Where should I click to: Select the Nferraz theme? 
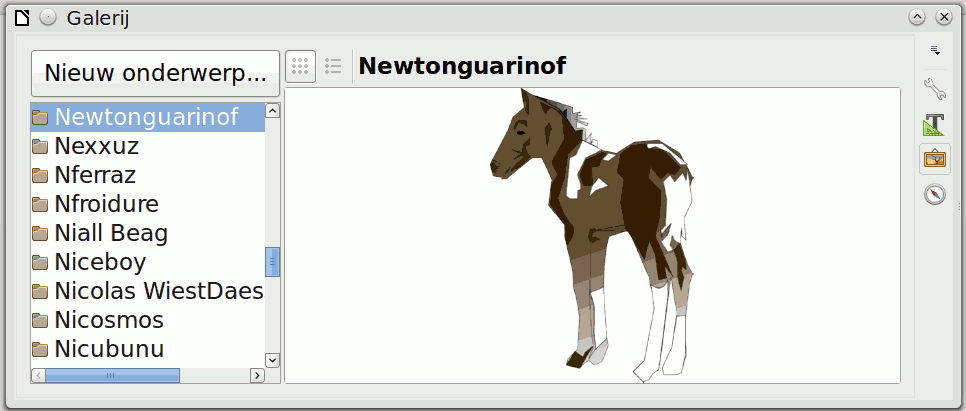[x=148, y=175]
